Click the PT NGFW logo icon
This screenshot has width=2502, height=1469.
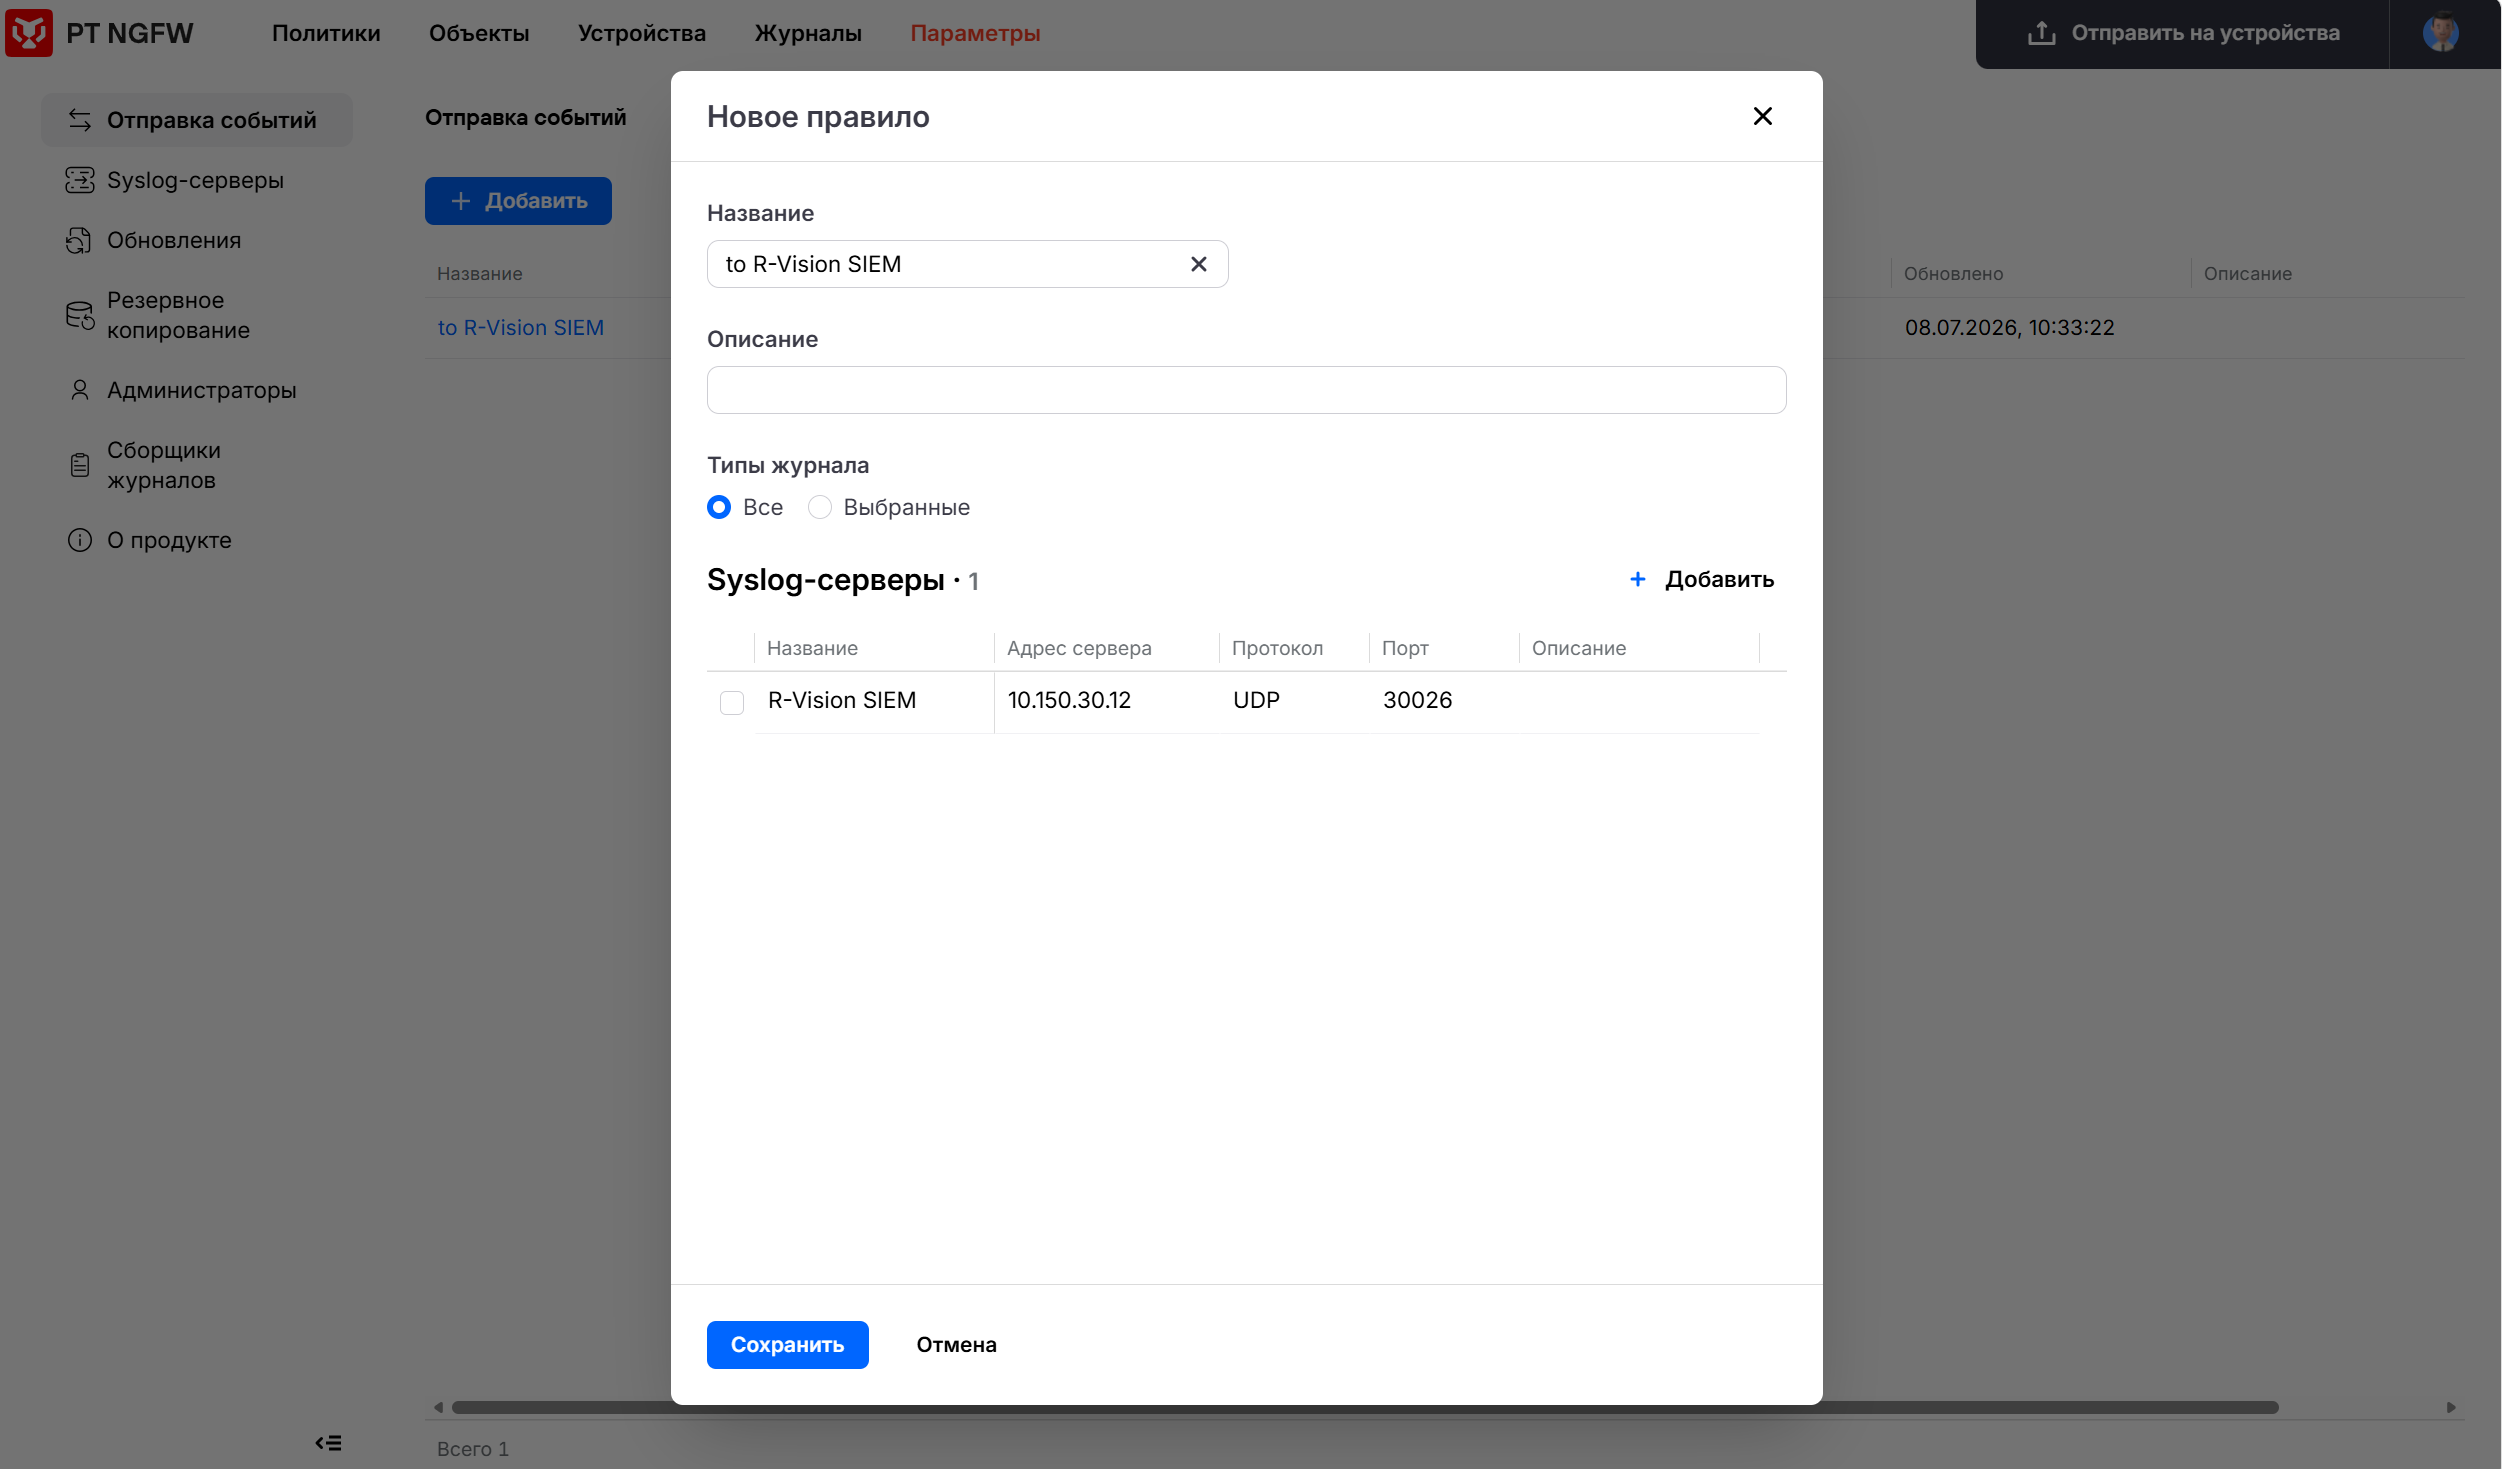tap(29, 33)
